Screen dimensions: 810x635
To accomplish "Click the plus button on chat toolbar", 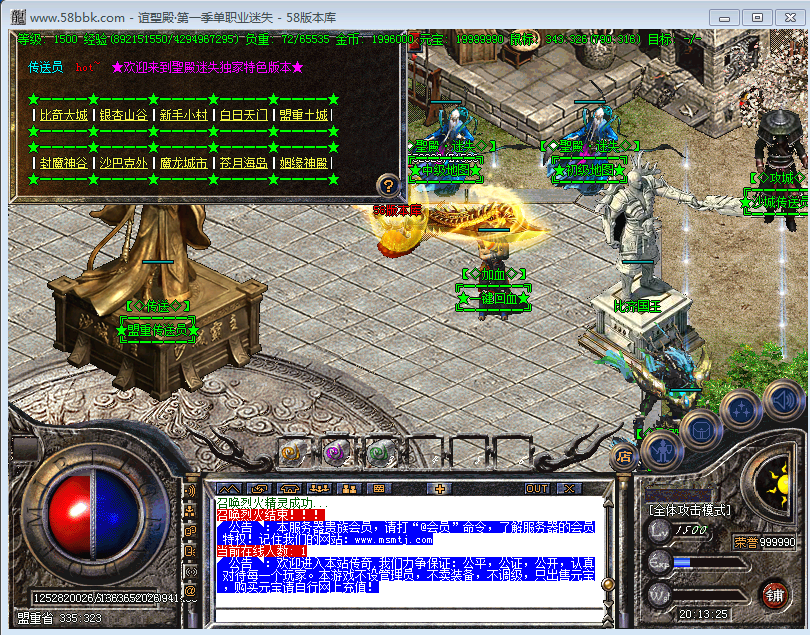I will (x=440, y=489).
